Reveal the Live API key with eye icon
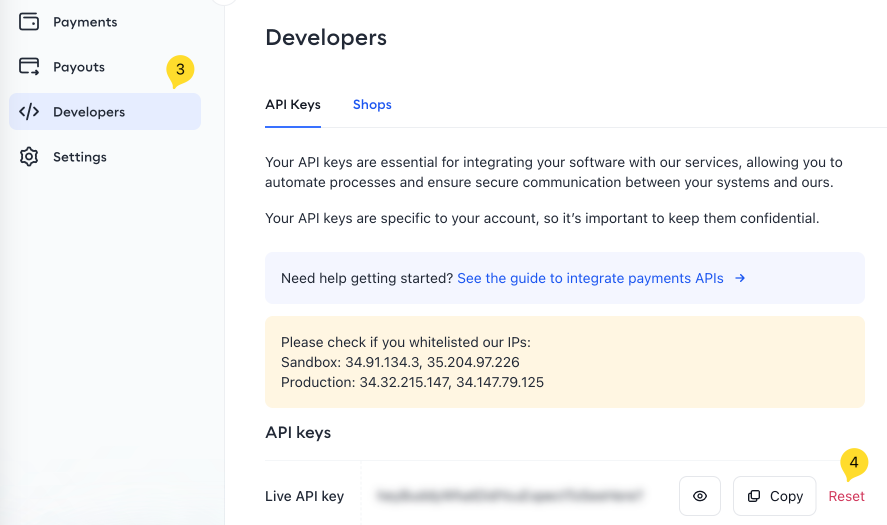Screen dimensions: 887x525 (x=700, y=496)
